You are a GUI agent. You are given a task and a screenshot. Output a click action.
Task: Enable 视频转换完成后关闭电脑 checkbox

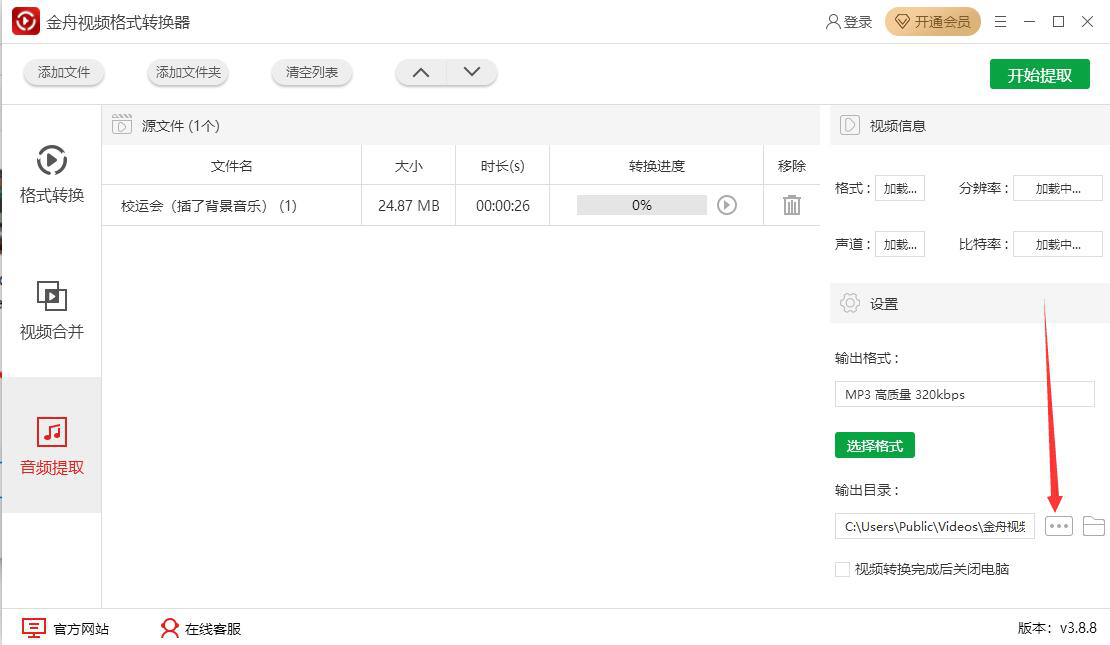[842, 569]
